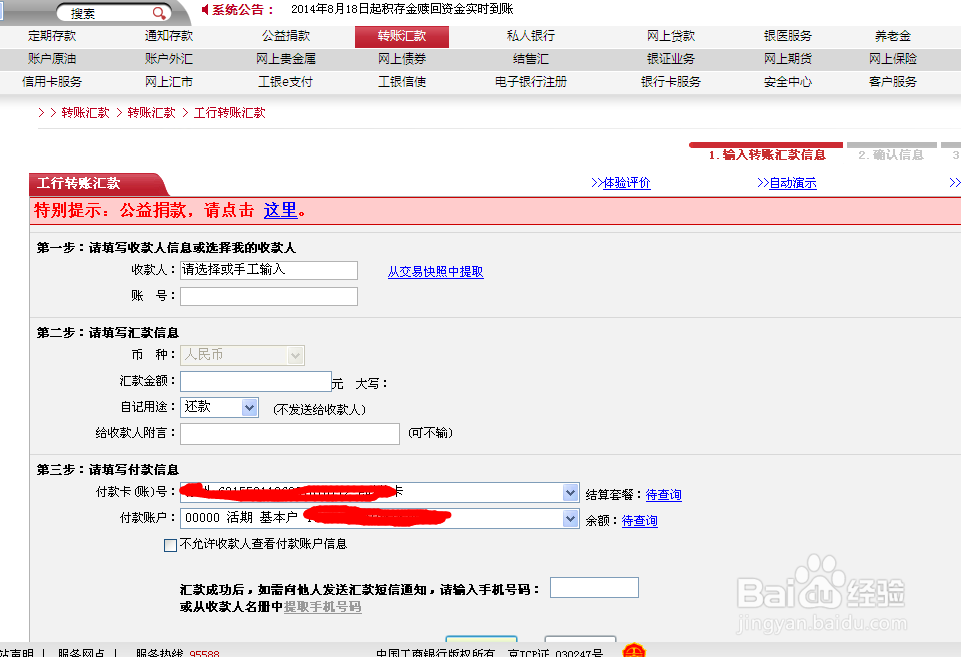961x657 pixels.
Task: Click the 汇款金额 input field
Action: click(256, 381)
